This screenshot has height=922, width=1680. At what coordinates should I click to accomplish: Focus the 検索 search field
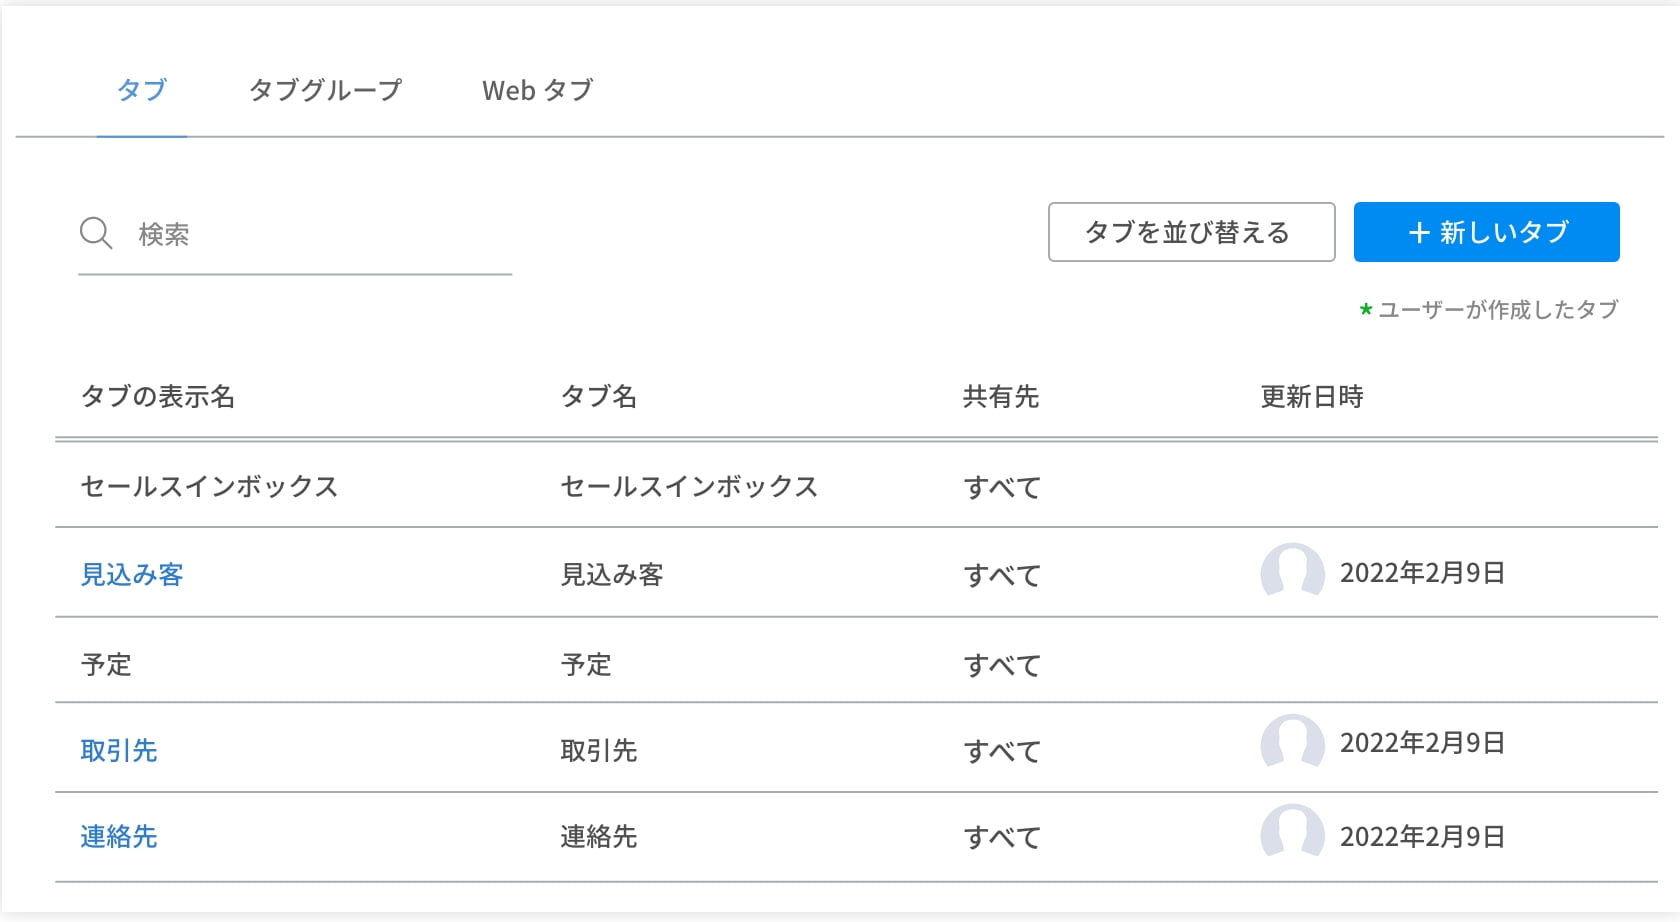click(320, 234)
